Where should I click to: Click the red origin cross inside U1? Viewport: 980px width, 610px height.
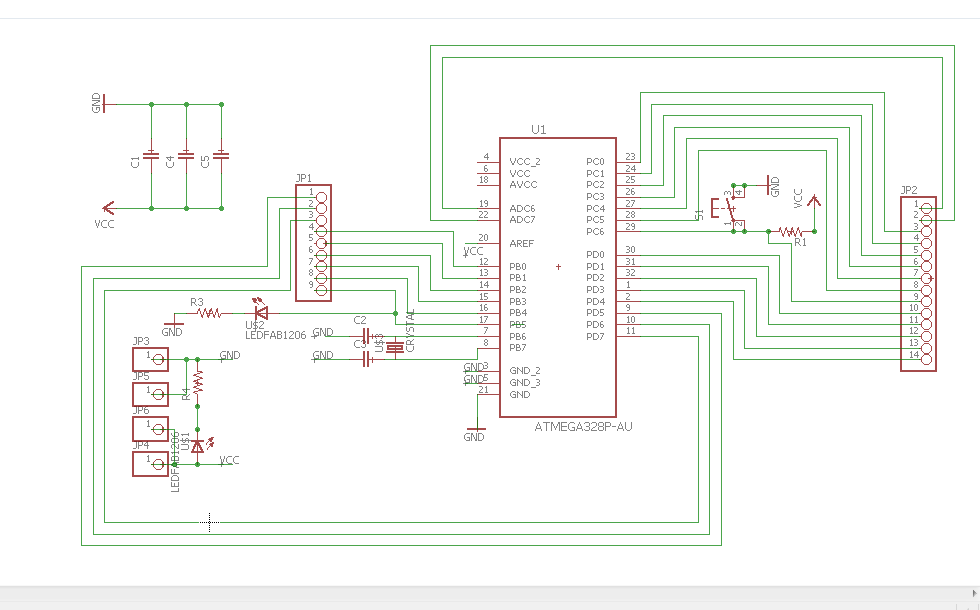pyautogui.click(x=558, y=267)
